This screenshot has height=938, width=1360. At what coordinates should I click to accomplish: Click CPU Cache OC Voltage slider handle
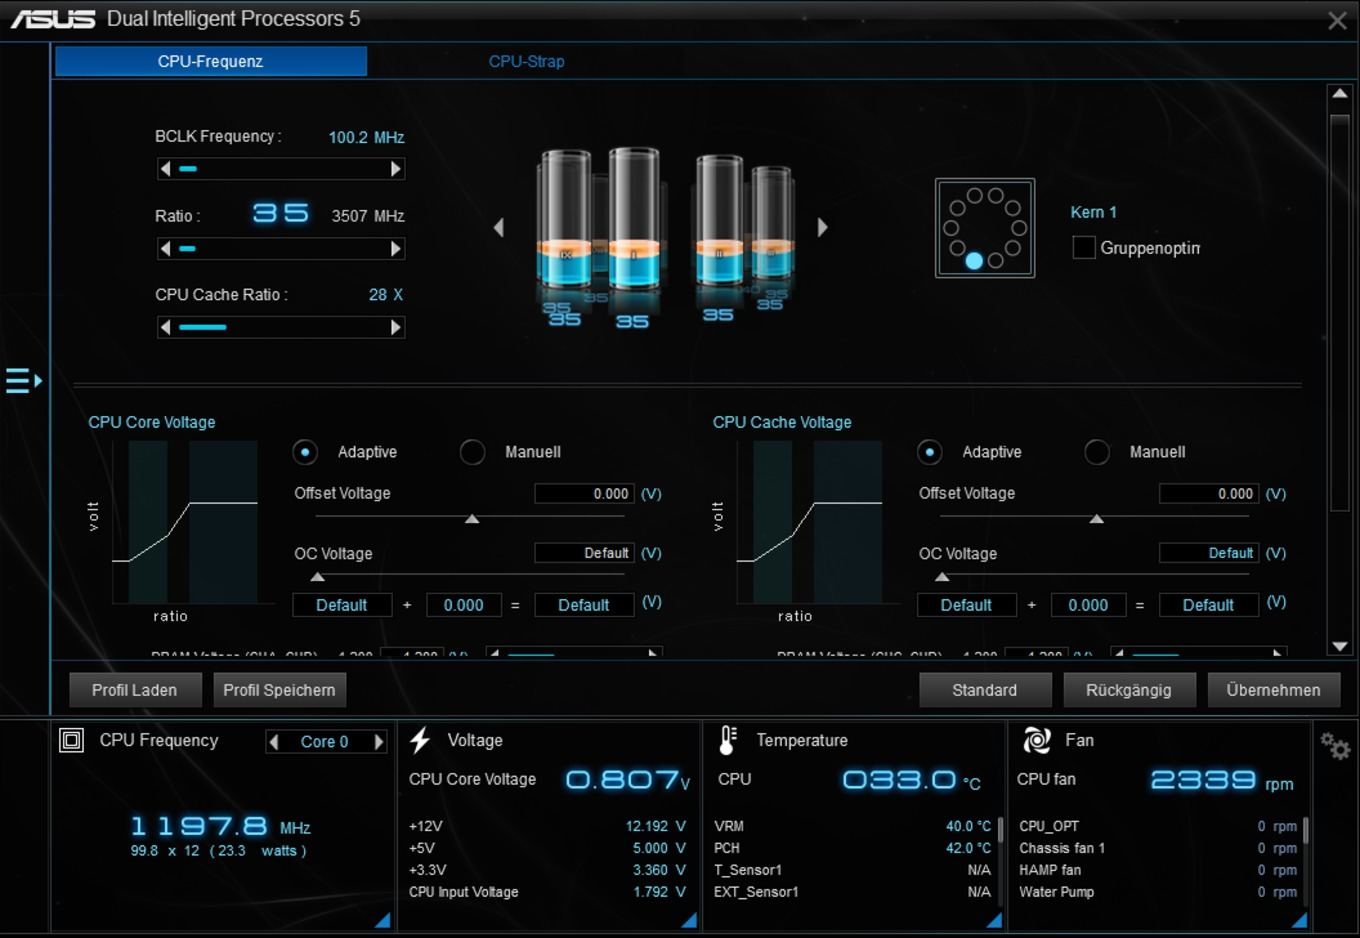[942, 577]
